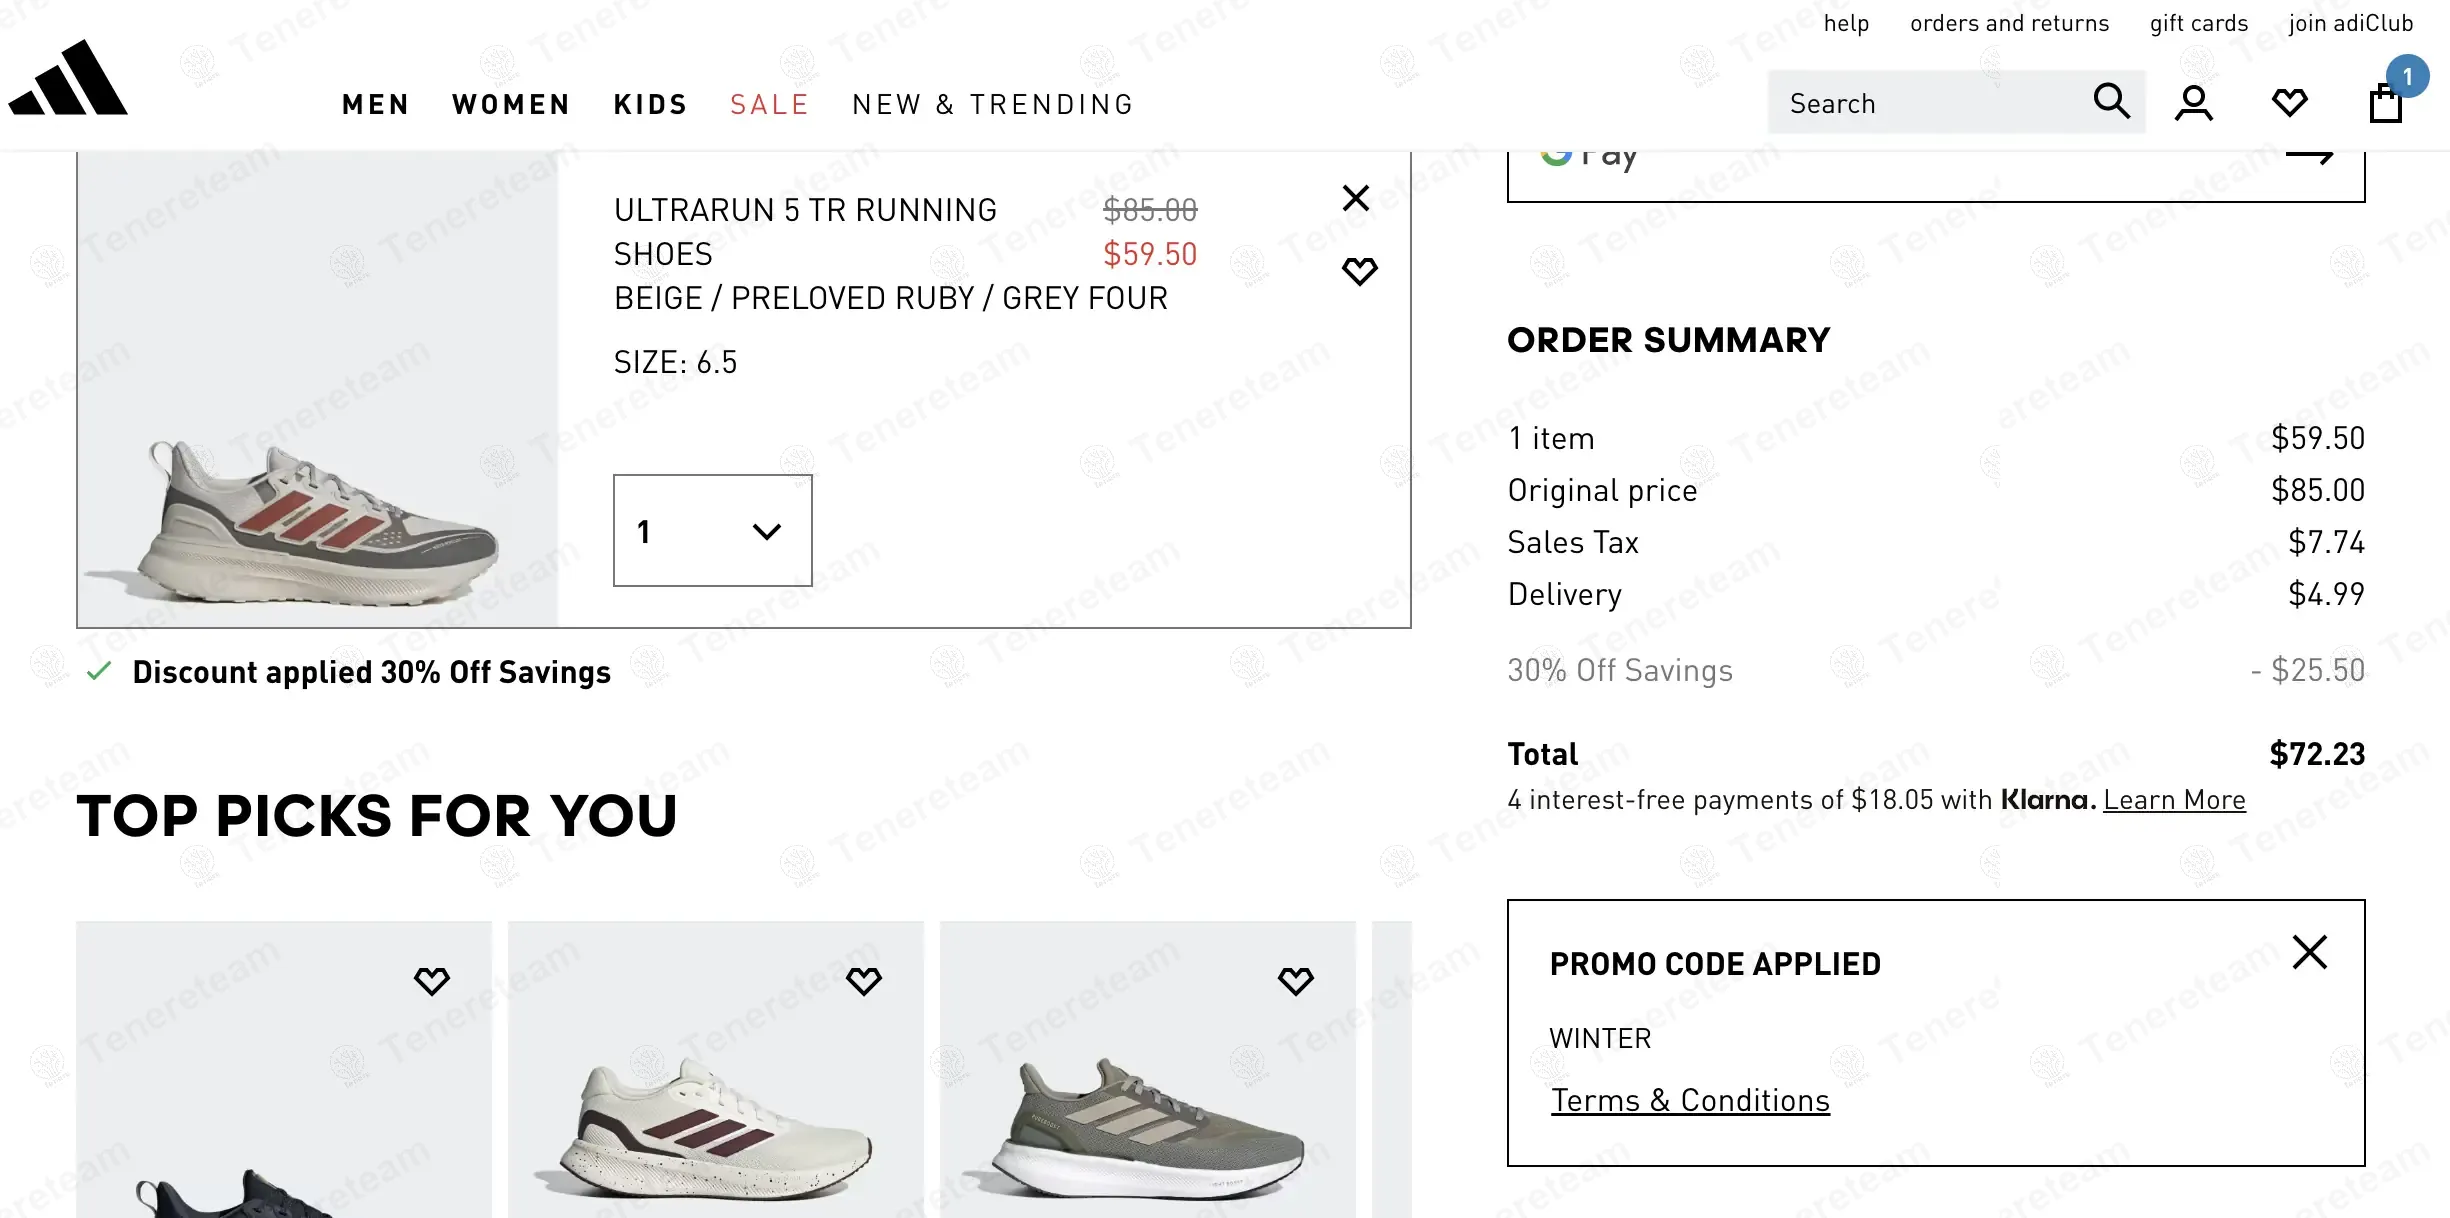
Task: Open the SALE section
Action: click(x=769, y=103)
